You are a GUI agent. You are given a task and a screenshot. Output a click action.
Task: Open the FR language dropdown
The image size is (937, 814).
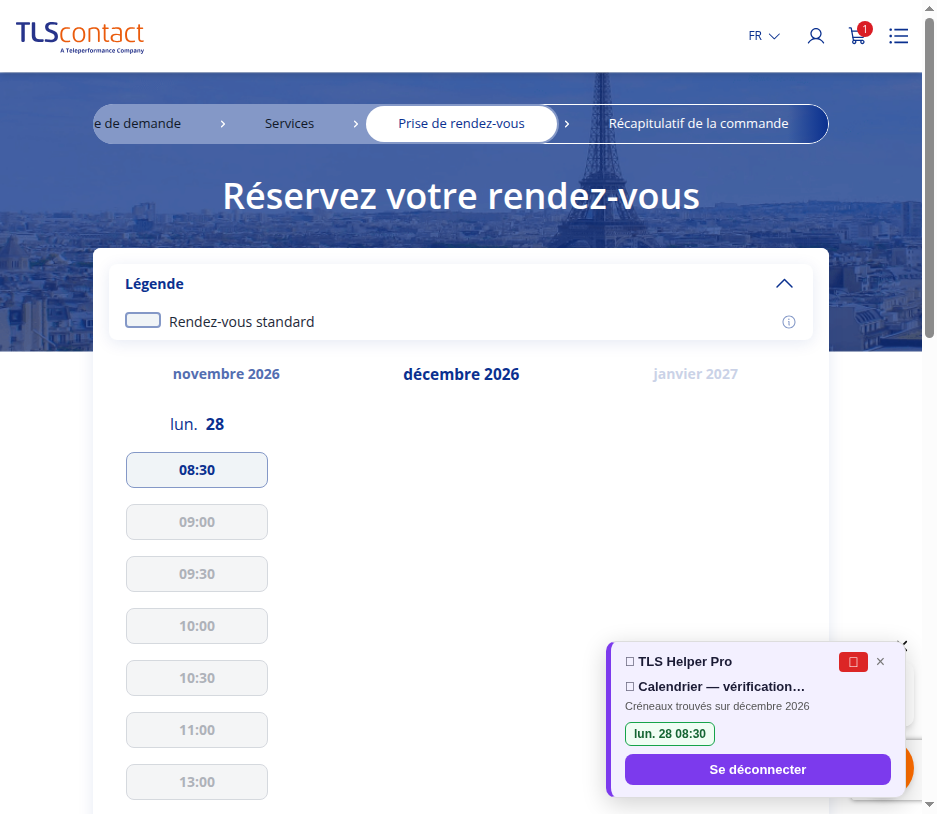(764, 36)
